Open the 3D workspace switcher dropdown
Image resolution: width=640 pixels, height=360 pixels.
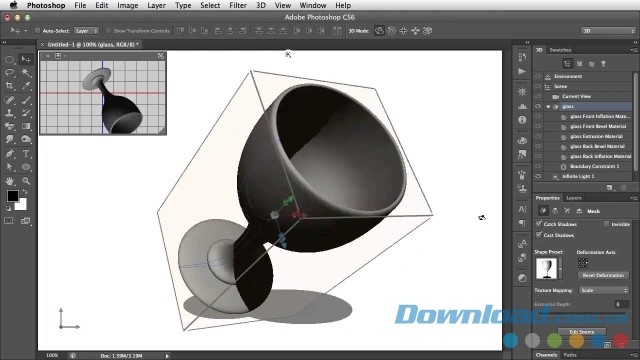click(x=608, y=31)
